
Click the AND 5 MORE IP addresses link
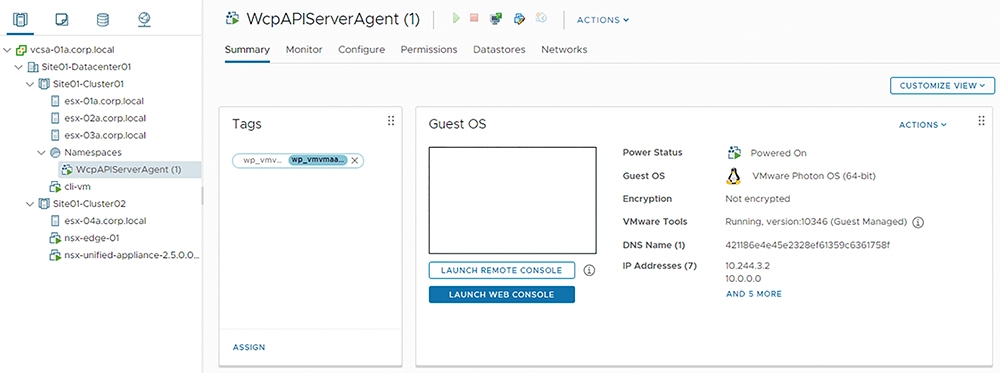(x=754, y=294)
